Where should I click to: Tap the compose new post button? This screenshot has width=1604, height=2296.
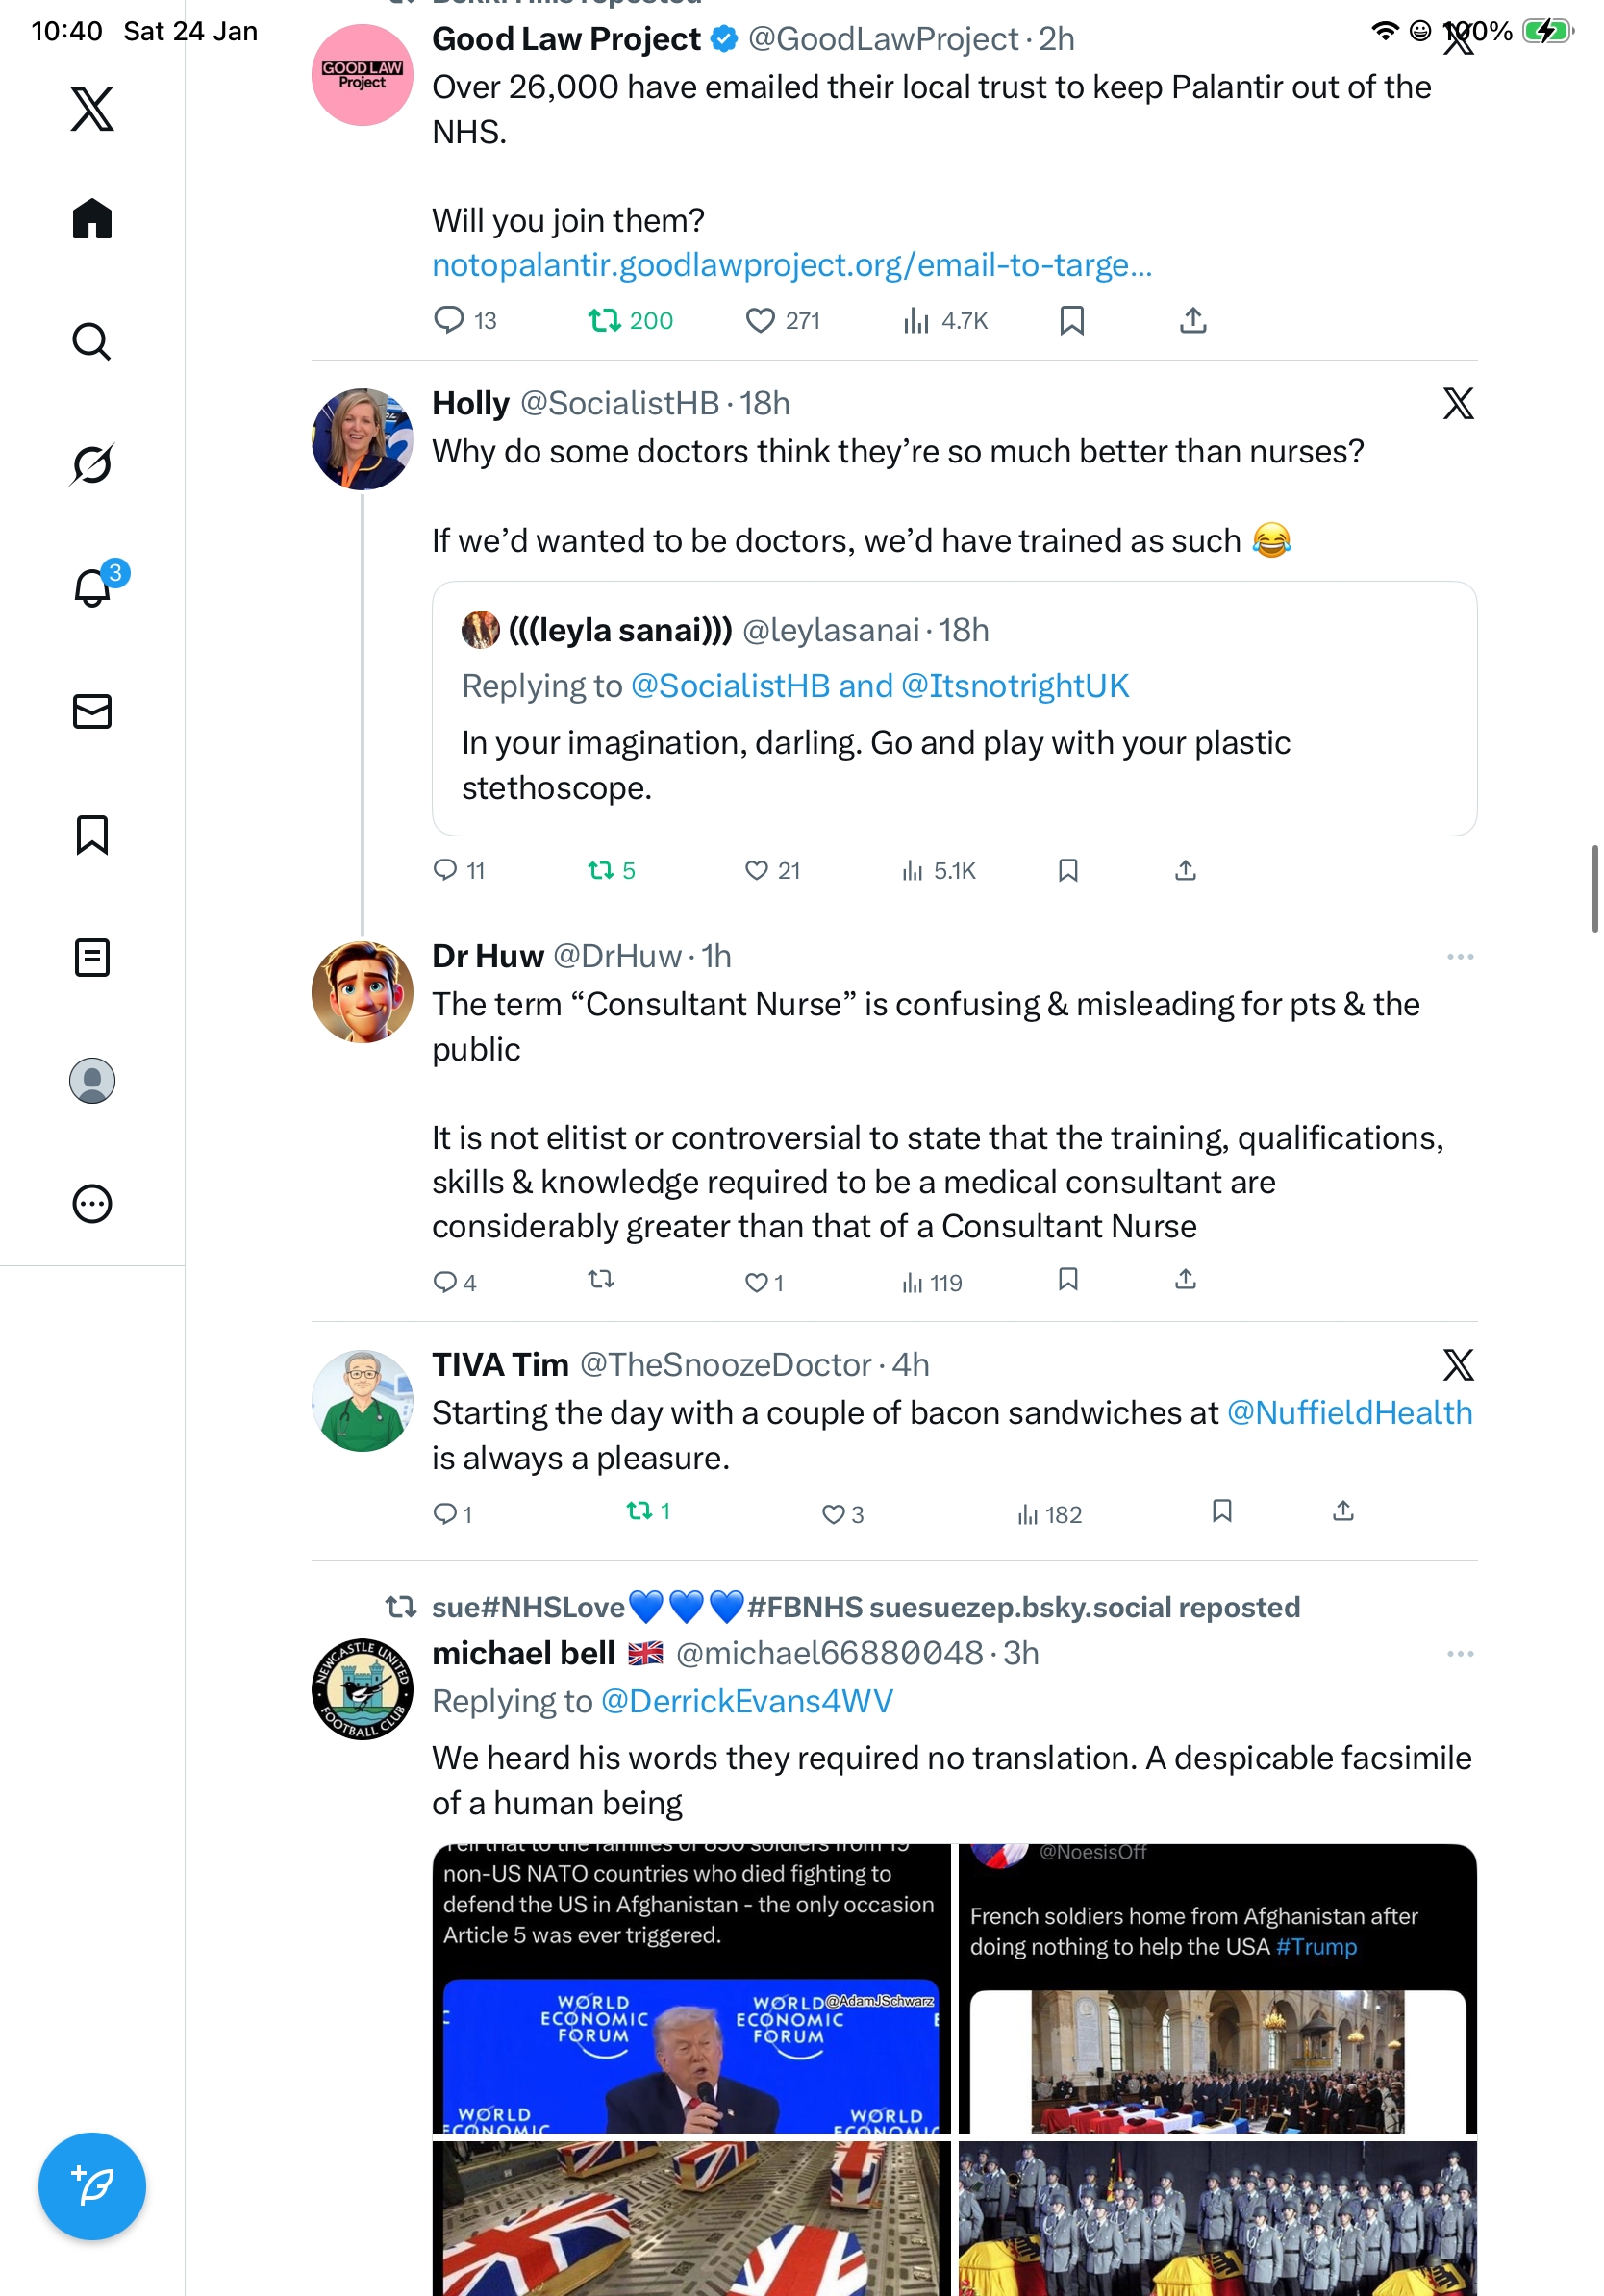[x=92, y=2186]
